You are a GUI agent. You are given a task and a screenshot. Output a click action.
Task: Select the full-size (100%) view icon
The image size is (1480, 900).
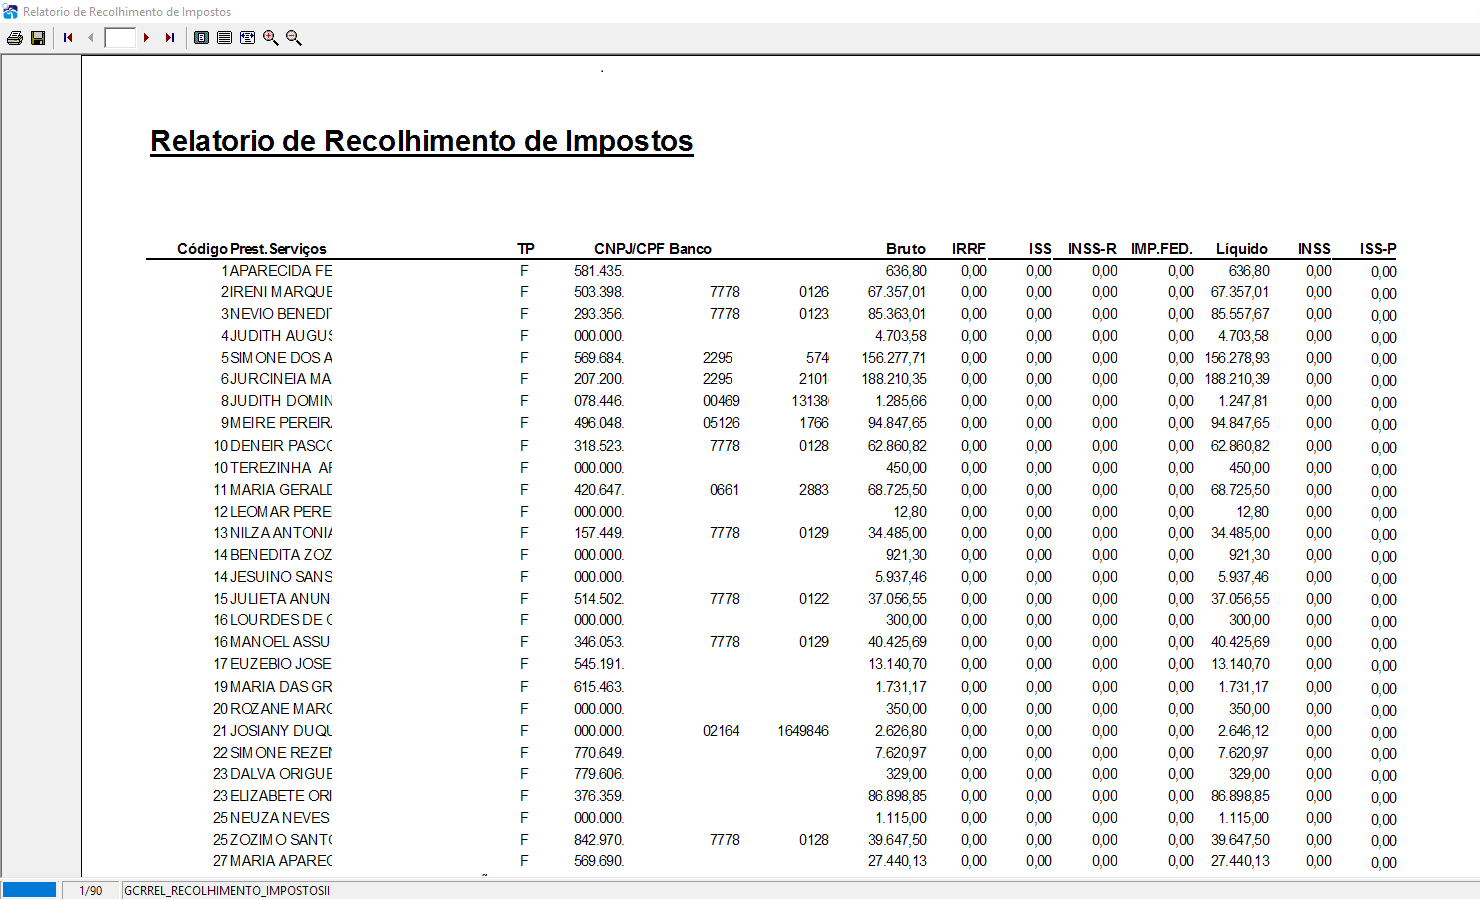point(224,38)
